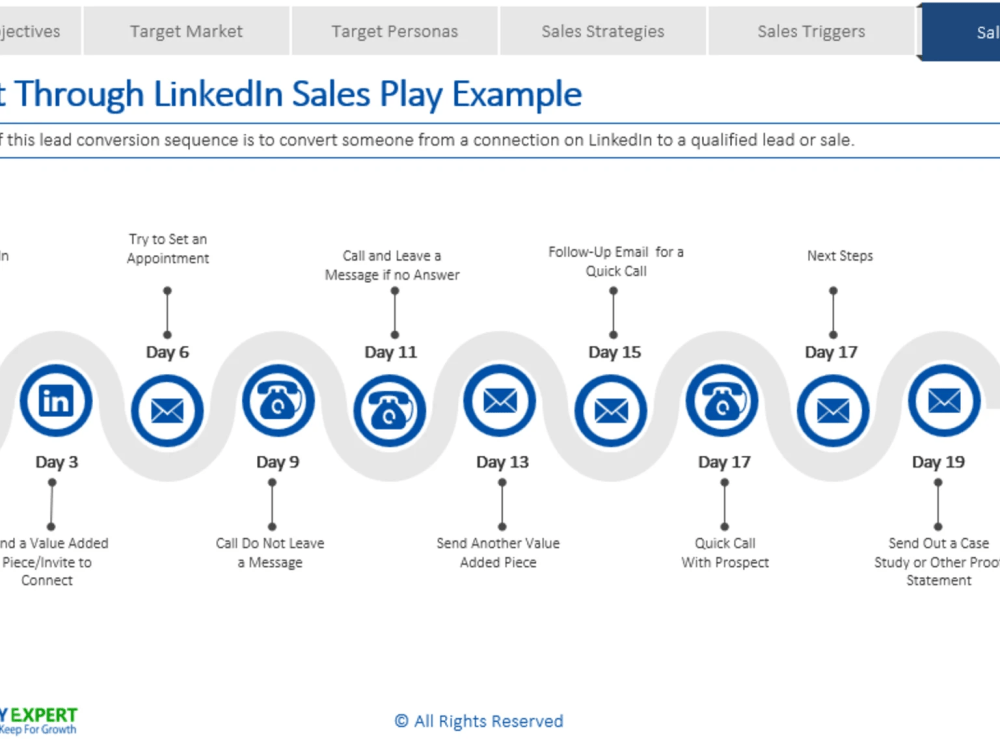Viewport: 1000px width, 750px height.
Task: Click the LinkedIn icon above Day 3
Action: click(x=56, y=401)
